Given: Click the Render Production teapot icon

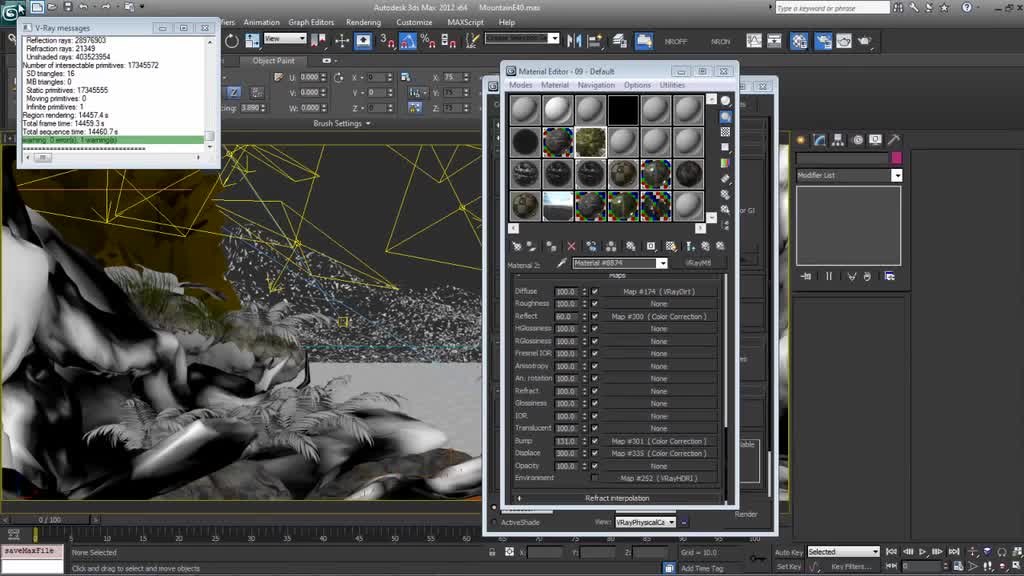Looking at the screenshot, I should (x=865, y=41).
